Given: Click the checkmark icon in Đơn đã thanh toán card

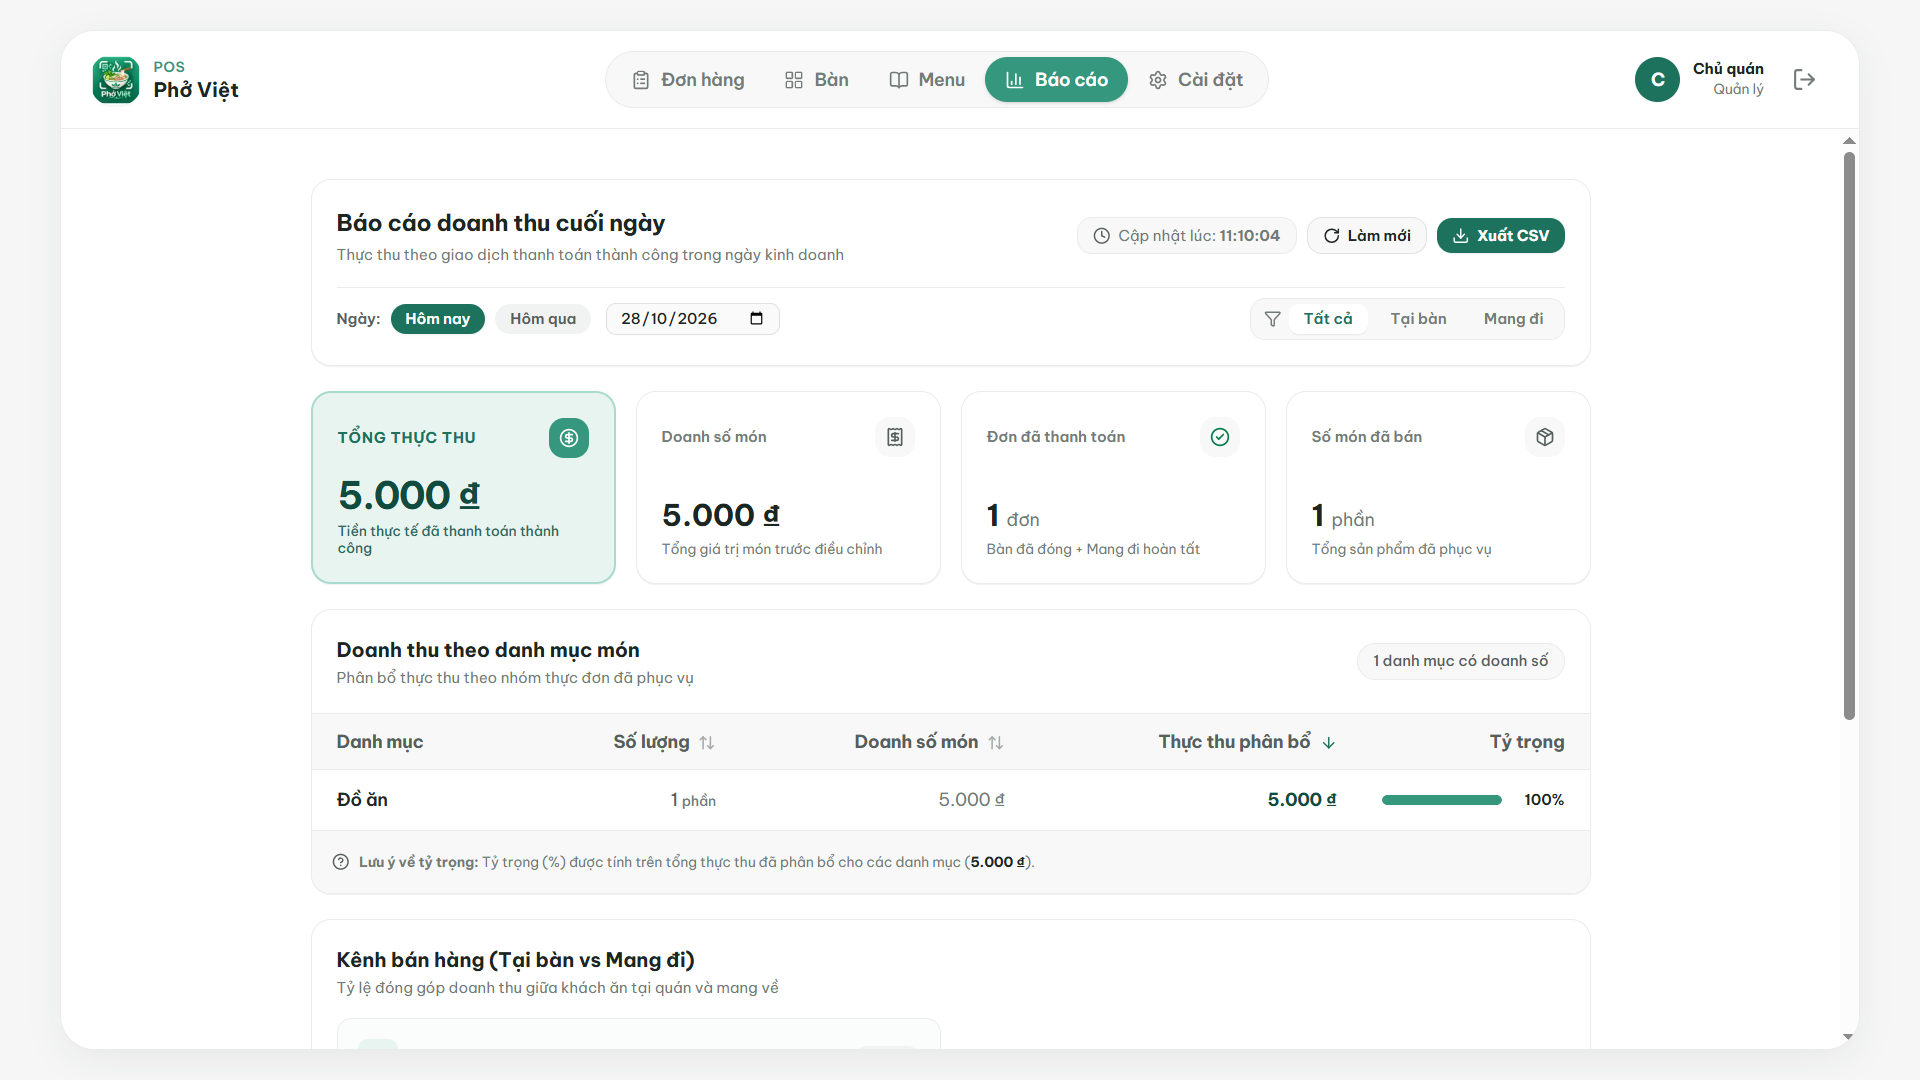Looking at the screenshot, I should tap(1220, 437).
